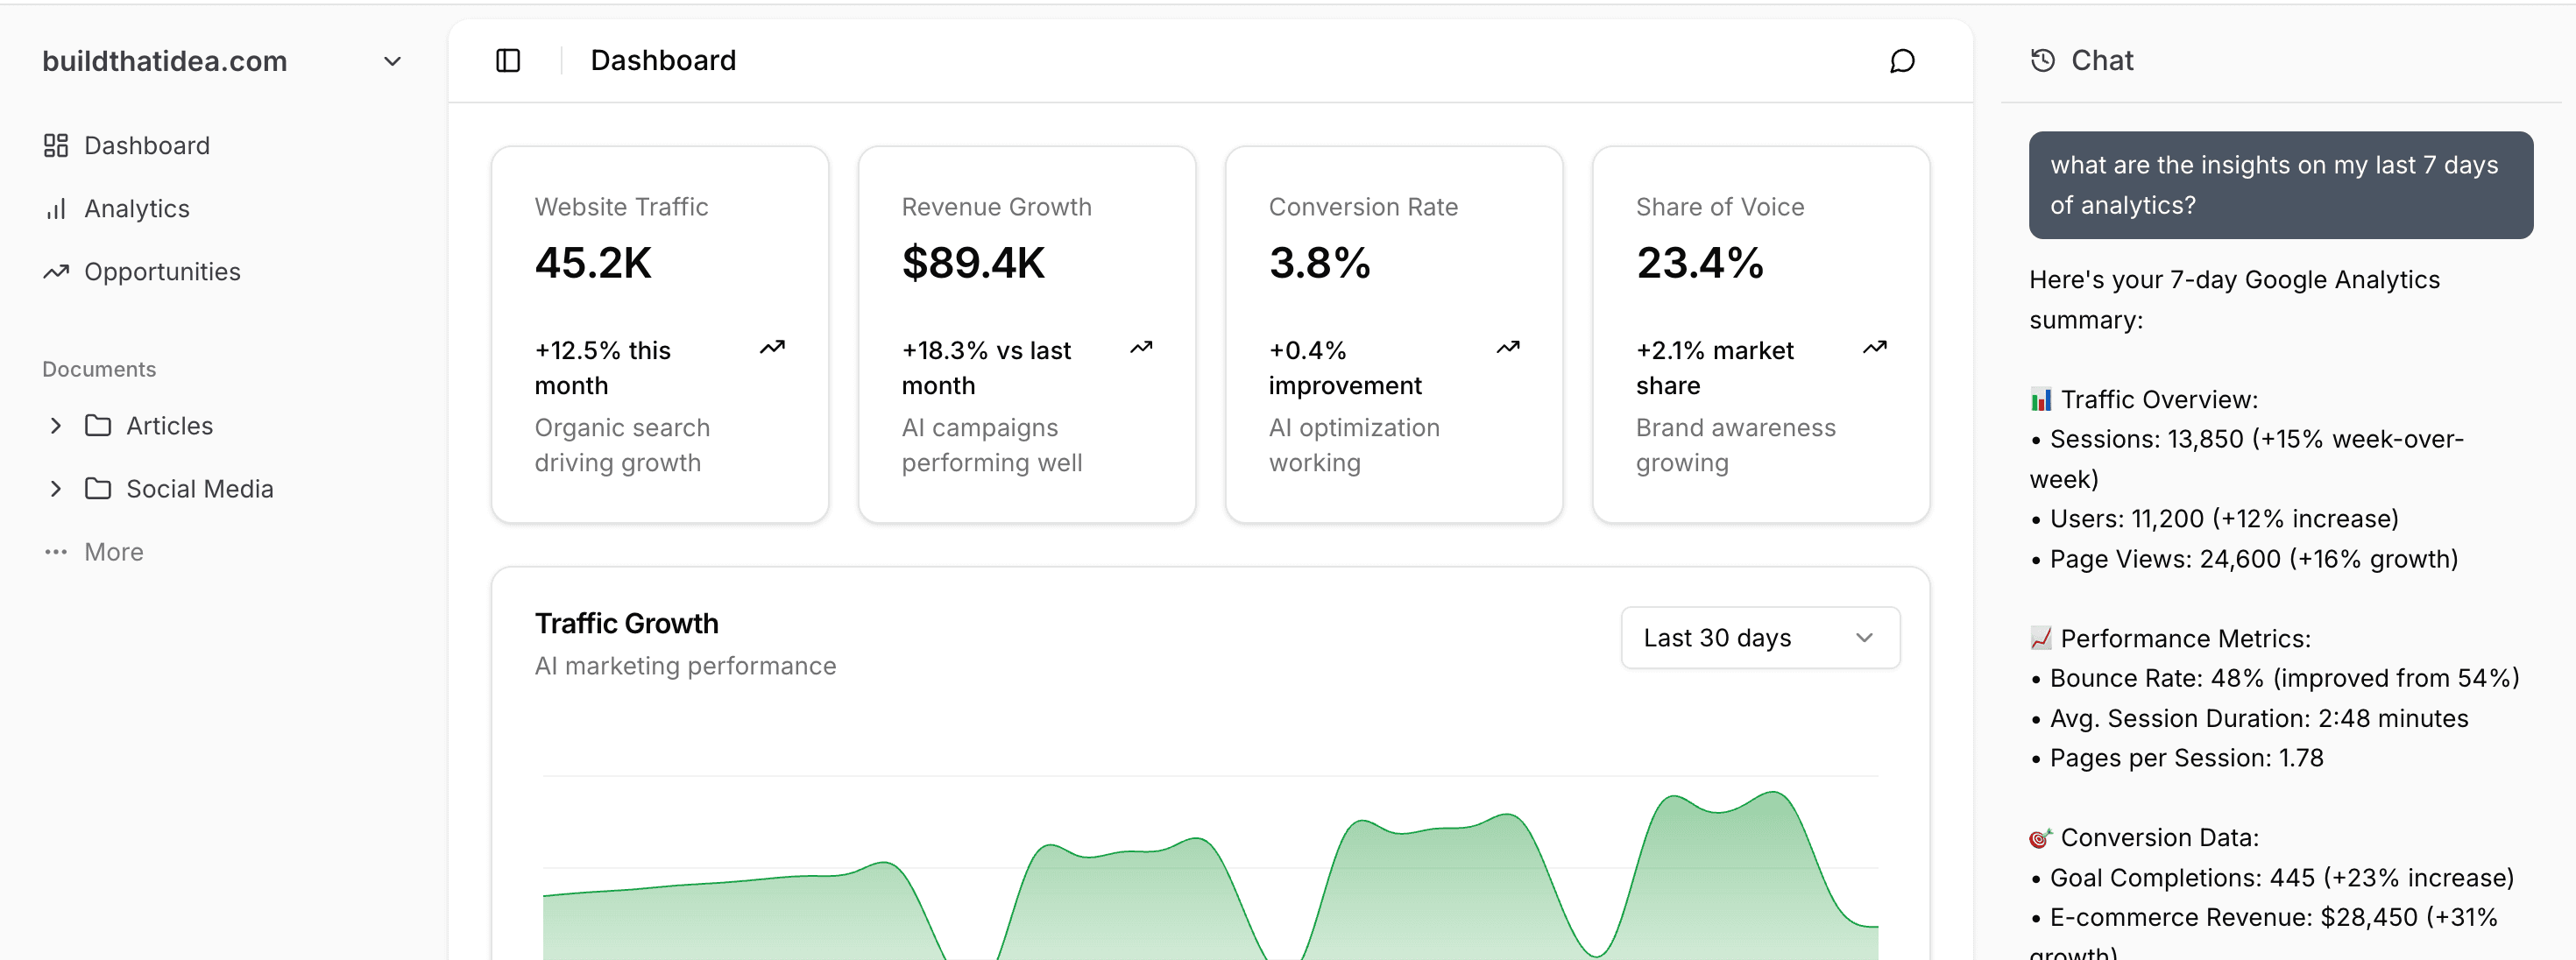Image resolution: width=2576 pixels, height=960 pixels.
Task: Click the Documents section label
Action: [x=99, y=370]
